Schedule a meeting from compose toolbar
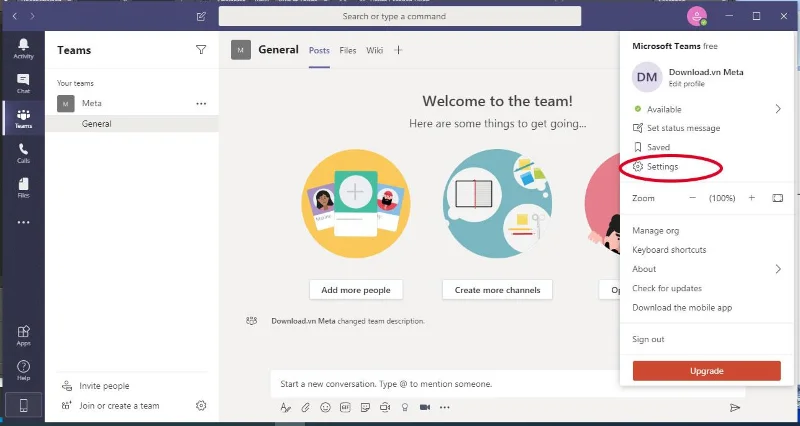The height and width of the screenshot is (426, 800). (x=385, y=407)
